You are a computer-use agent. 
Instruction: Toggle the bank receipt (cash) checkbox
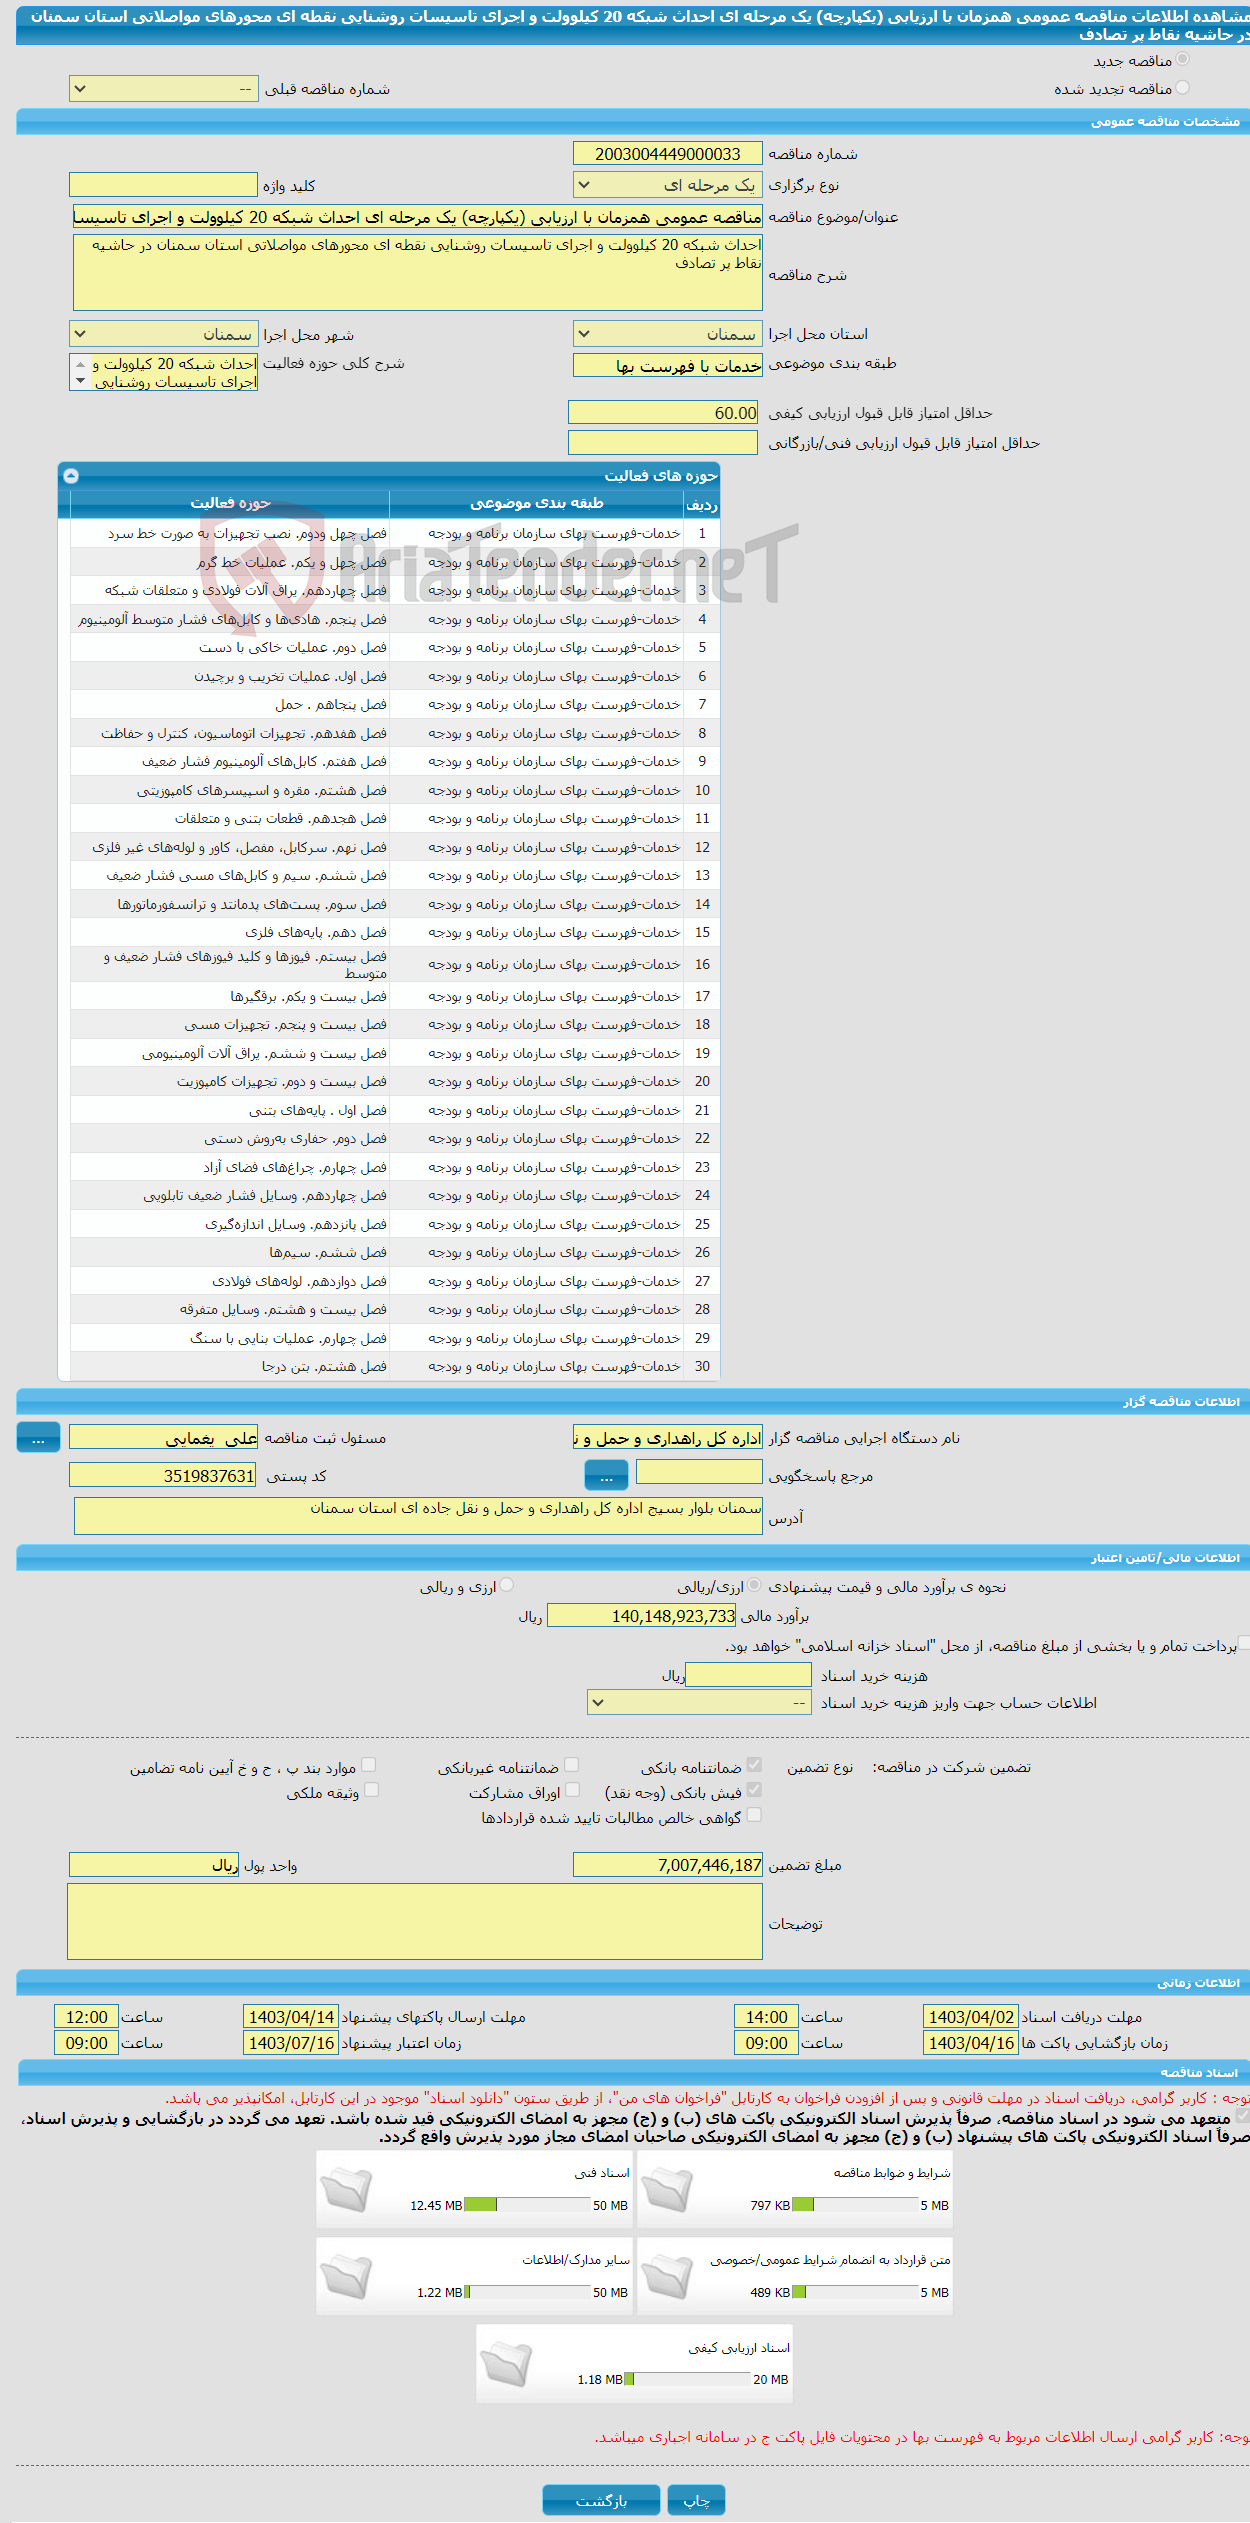(754, 1790)
